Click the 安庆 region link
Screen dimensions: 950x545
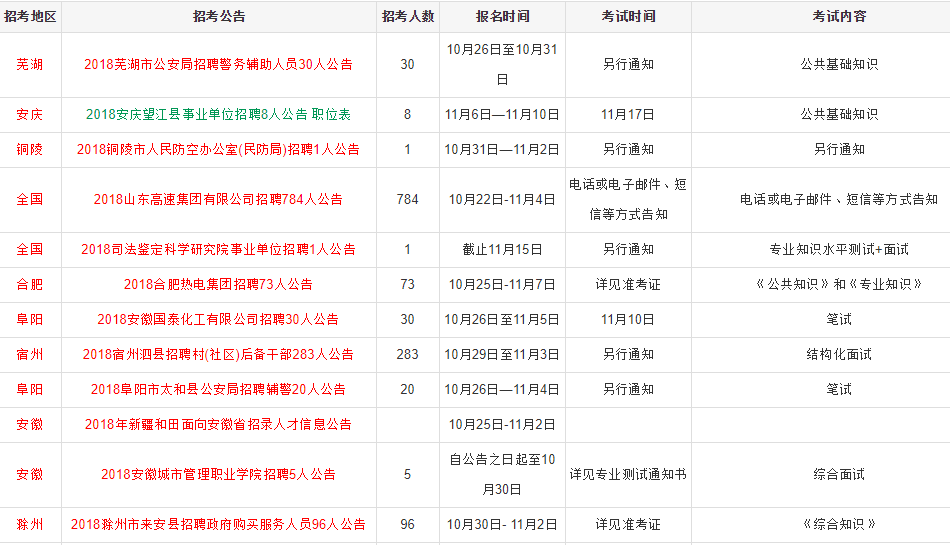[30, 114]
